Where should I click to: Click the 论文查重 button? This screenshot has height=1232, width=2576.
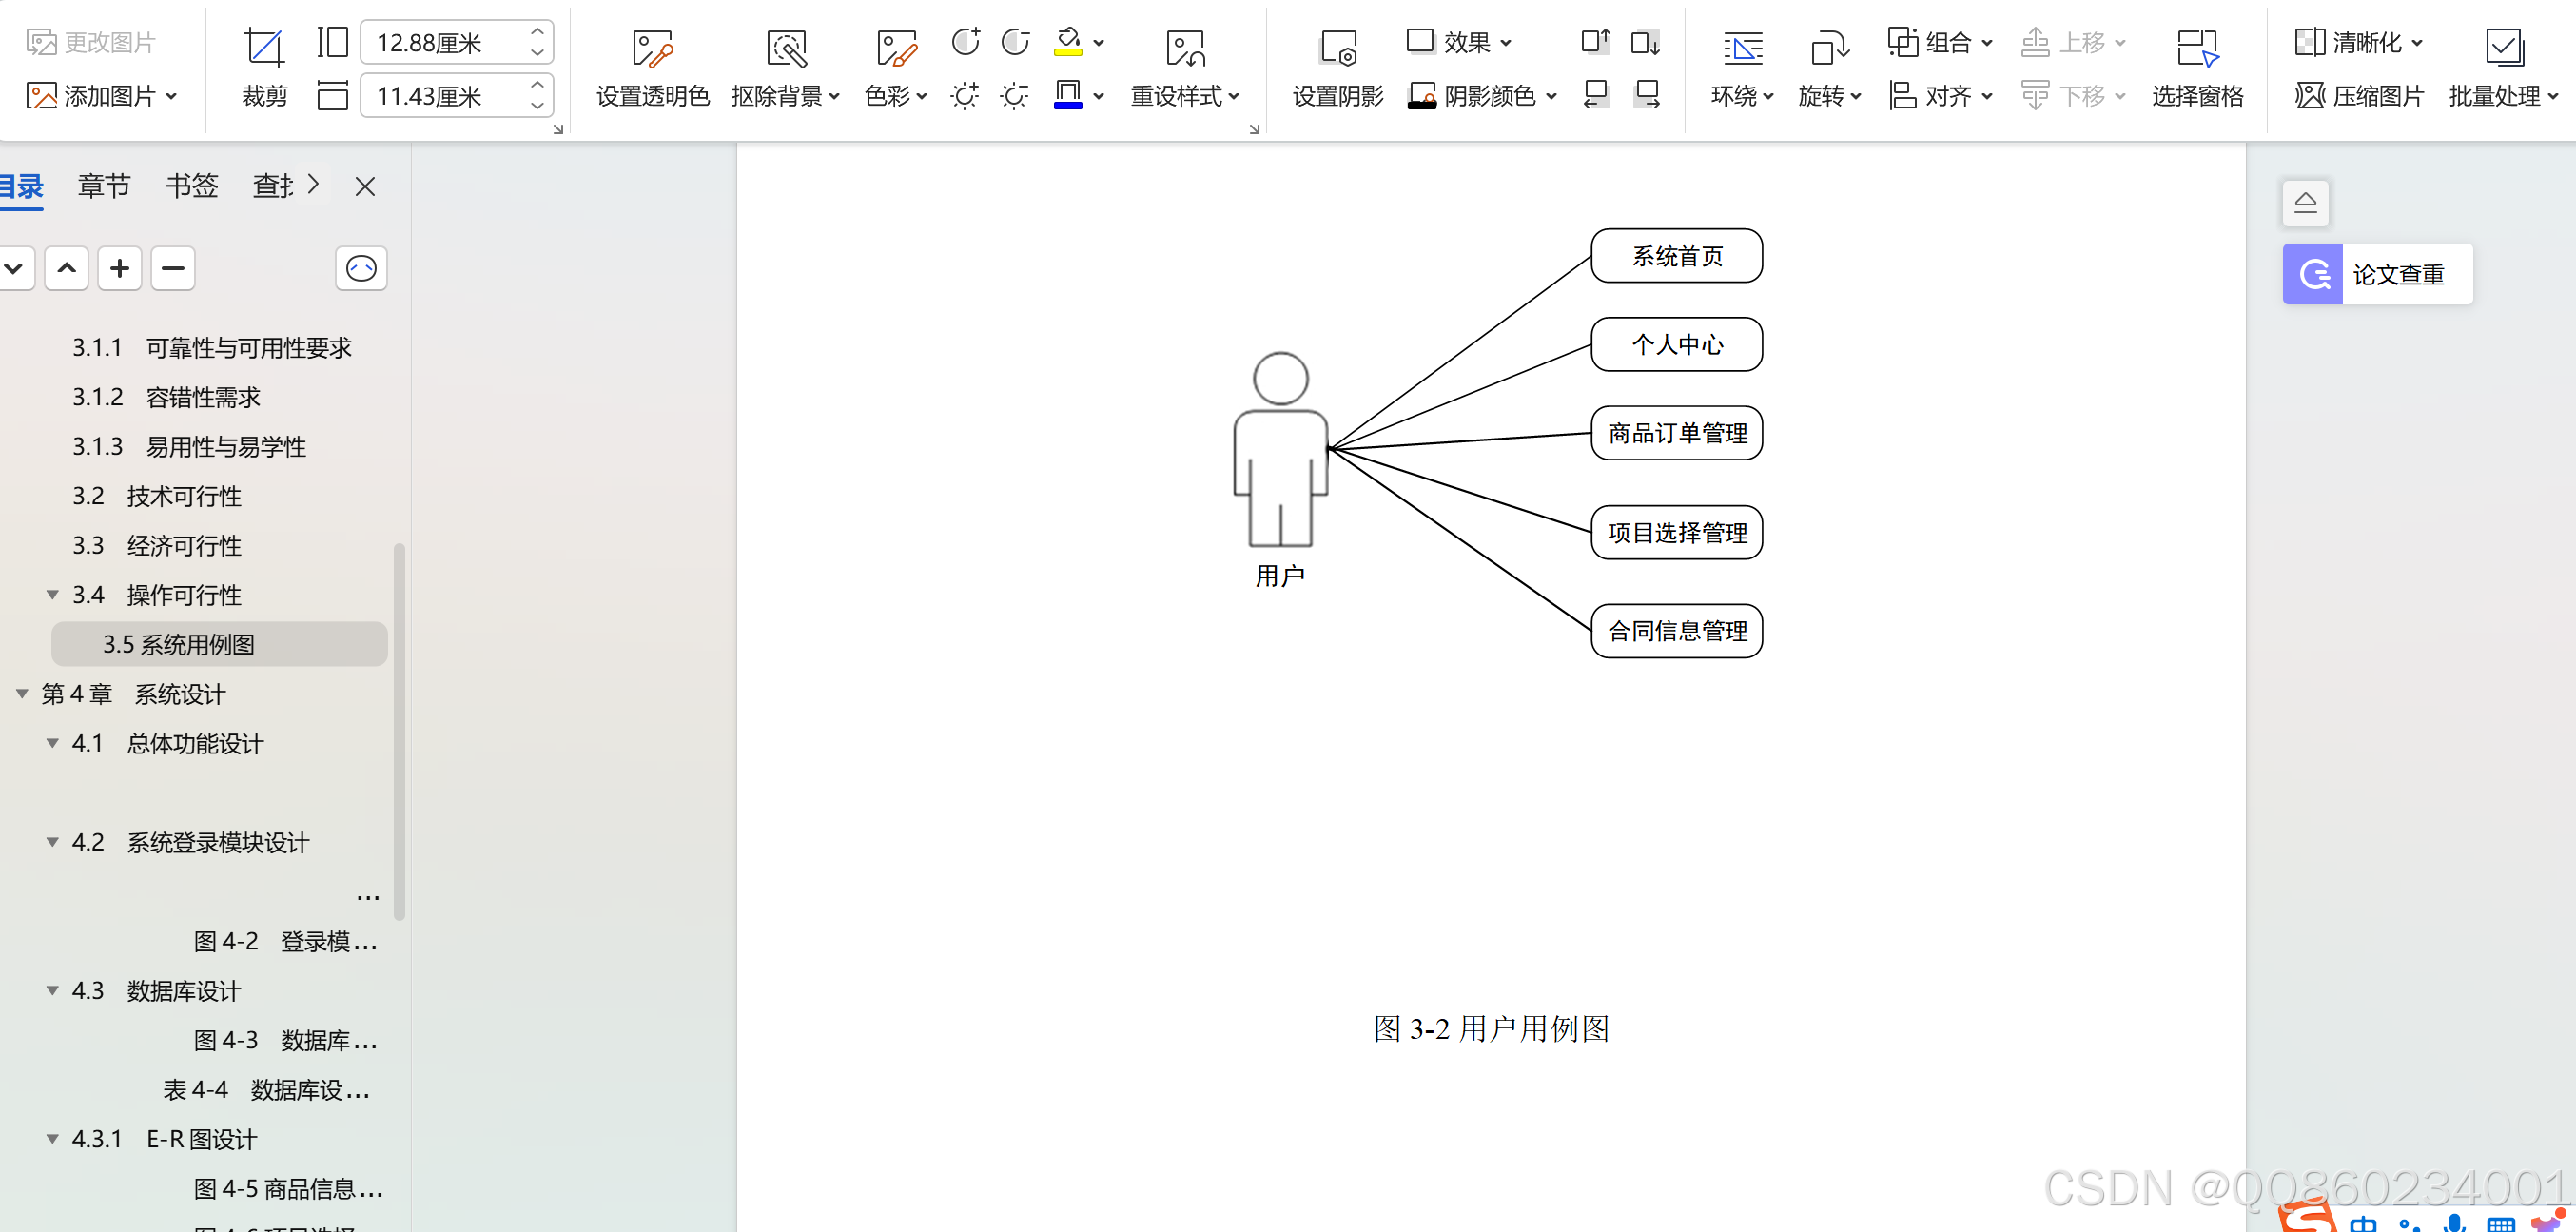(2378, 274)
